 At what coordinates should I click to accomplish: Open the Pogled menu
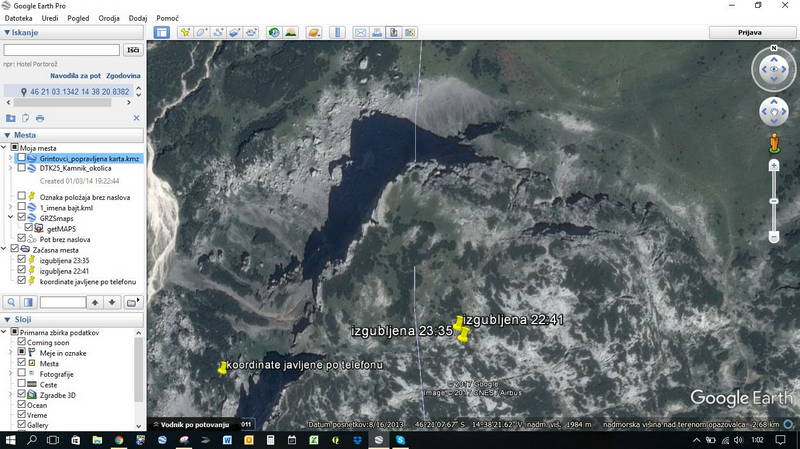pyautogui.click(x=78, y=18)
